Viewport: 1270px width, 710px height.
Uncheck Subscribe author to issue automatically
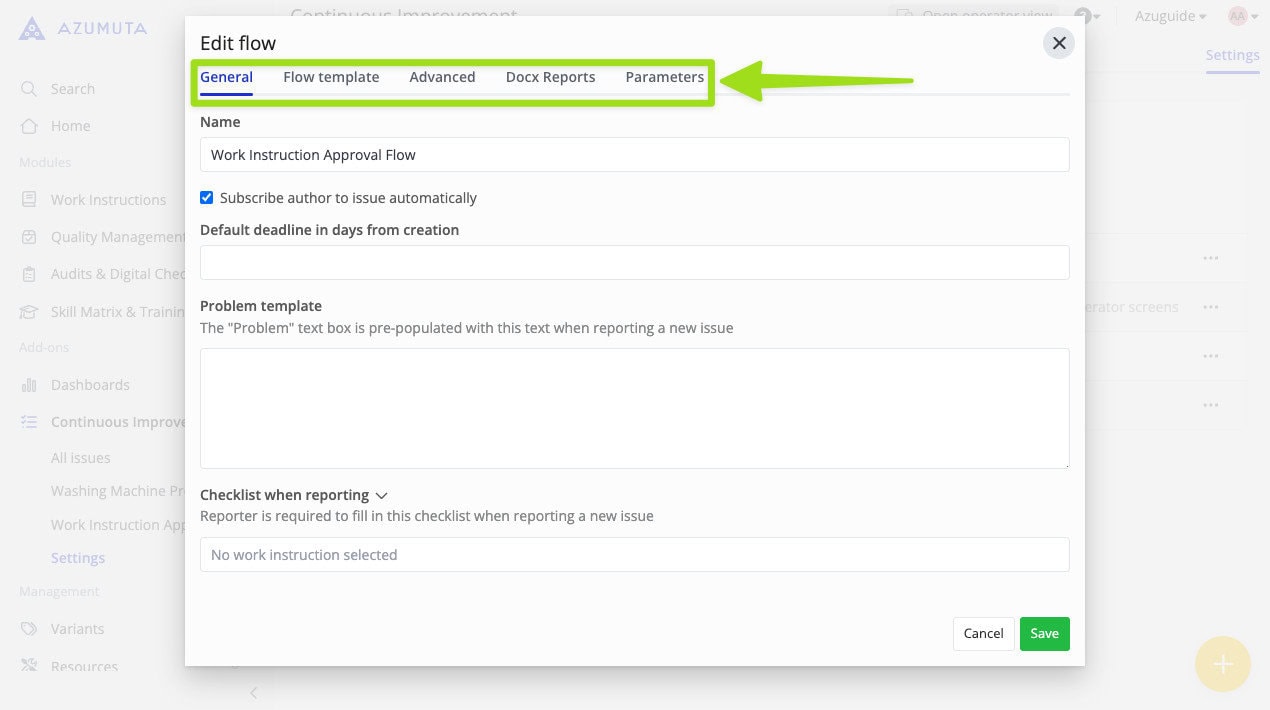pyautogui.click(x=207, y=198)
